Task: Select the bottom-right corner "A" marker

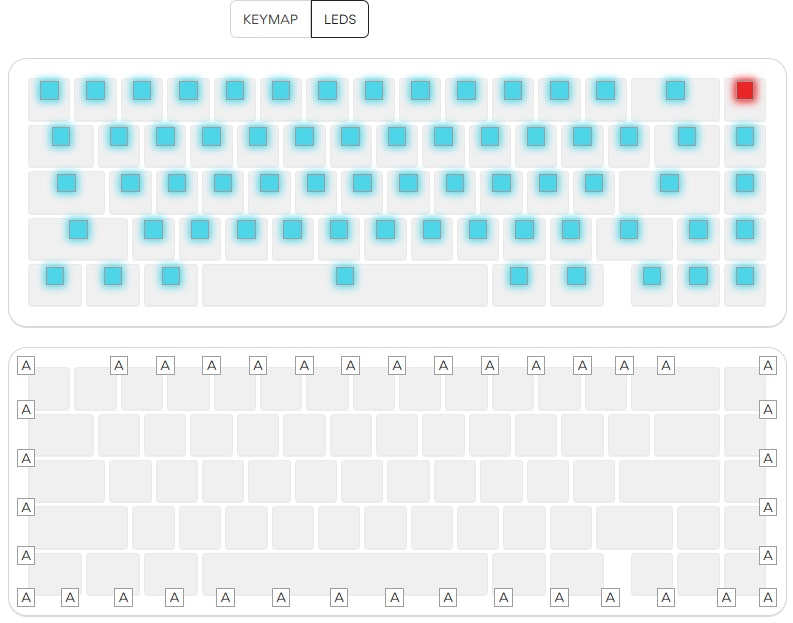Action: coord(768,598)
